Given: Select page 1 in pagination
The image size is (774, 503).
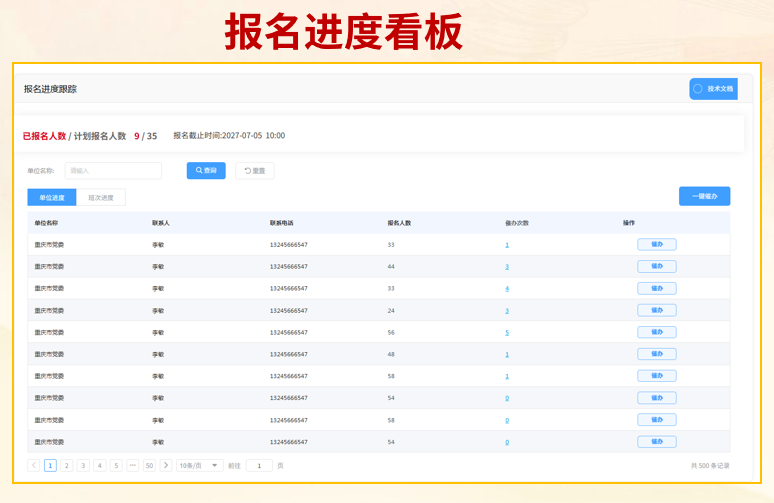Looking at the screenshot, I should tap(50, 465).
